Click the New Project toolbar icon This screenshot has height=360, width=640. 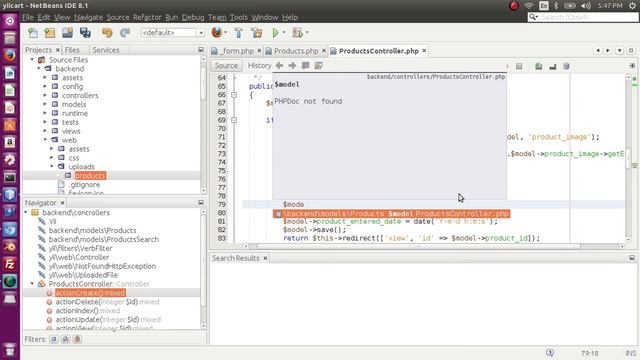click(x=50, y=33)
